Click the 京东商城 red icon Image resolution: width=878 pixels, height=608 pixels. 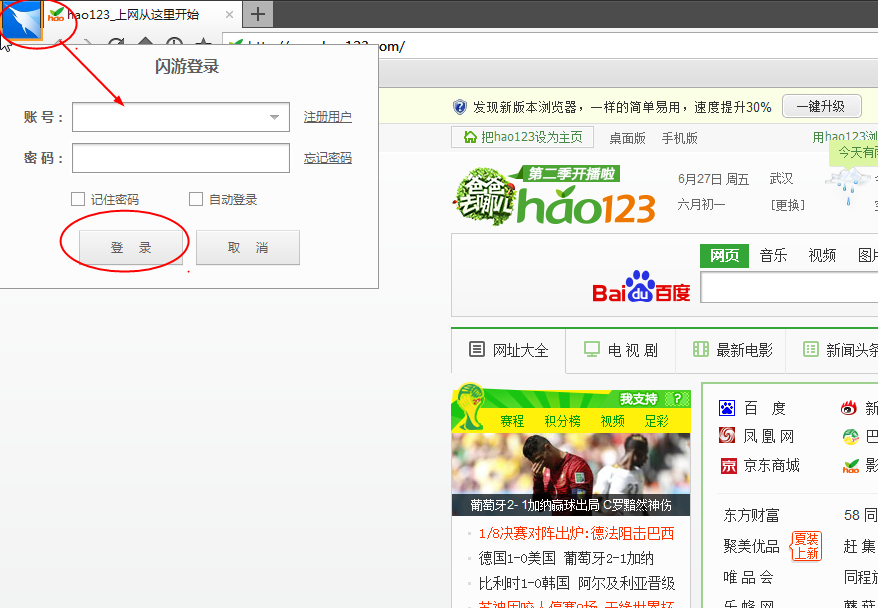728,465
